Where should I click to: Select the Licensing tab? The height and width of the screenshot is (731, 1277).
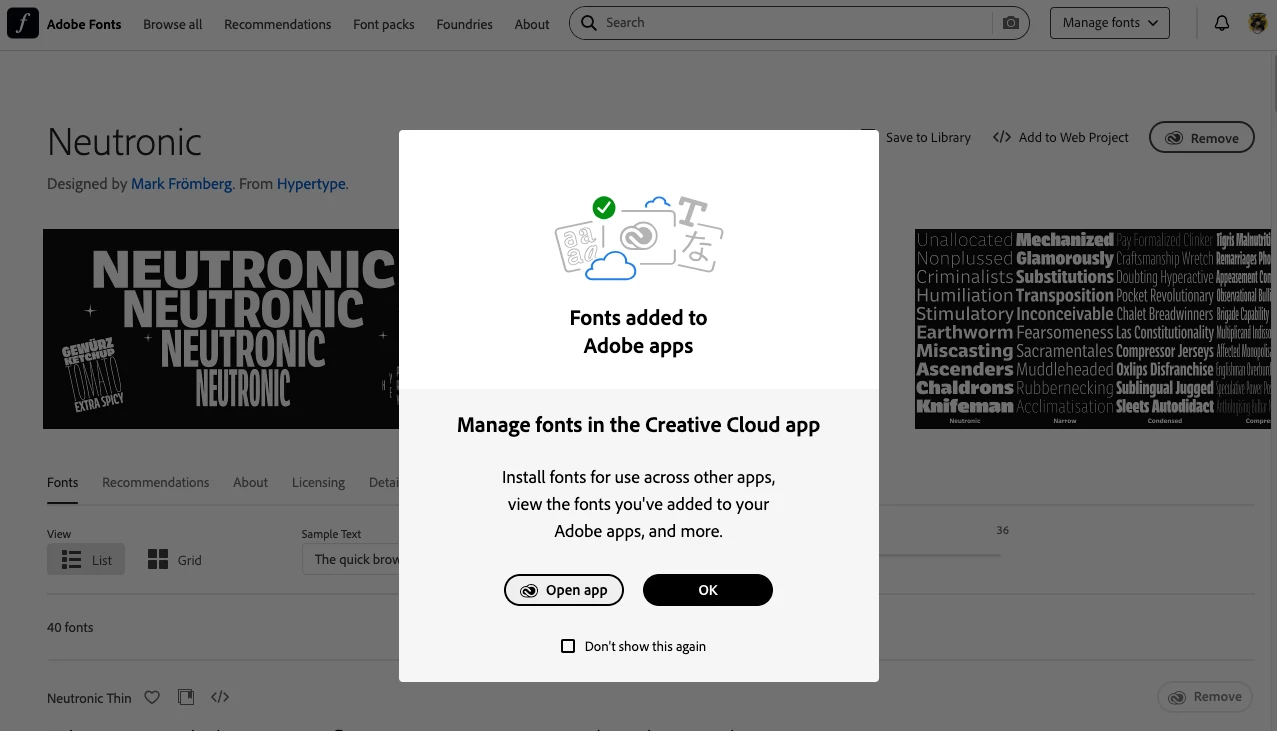point(319,482)
